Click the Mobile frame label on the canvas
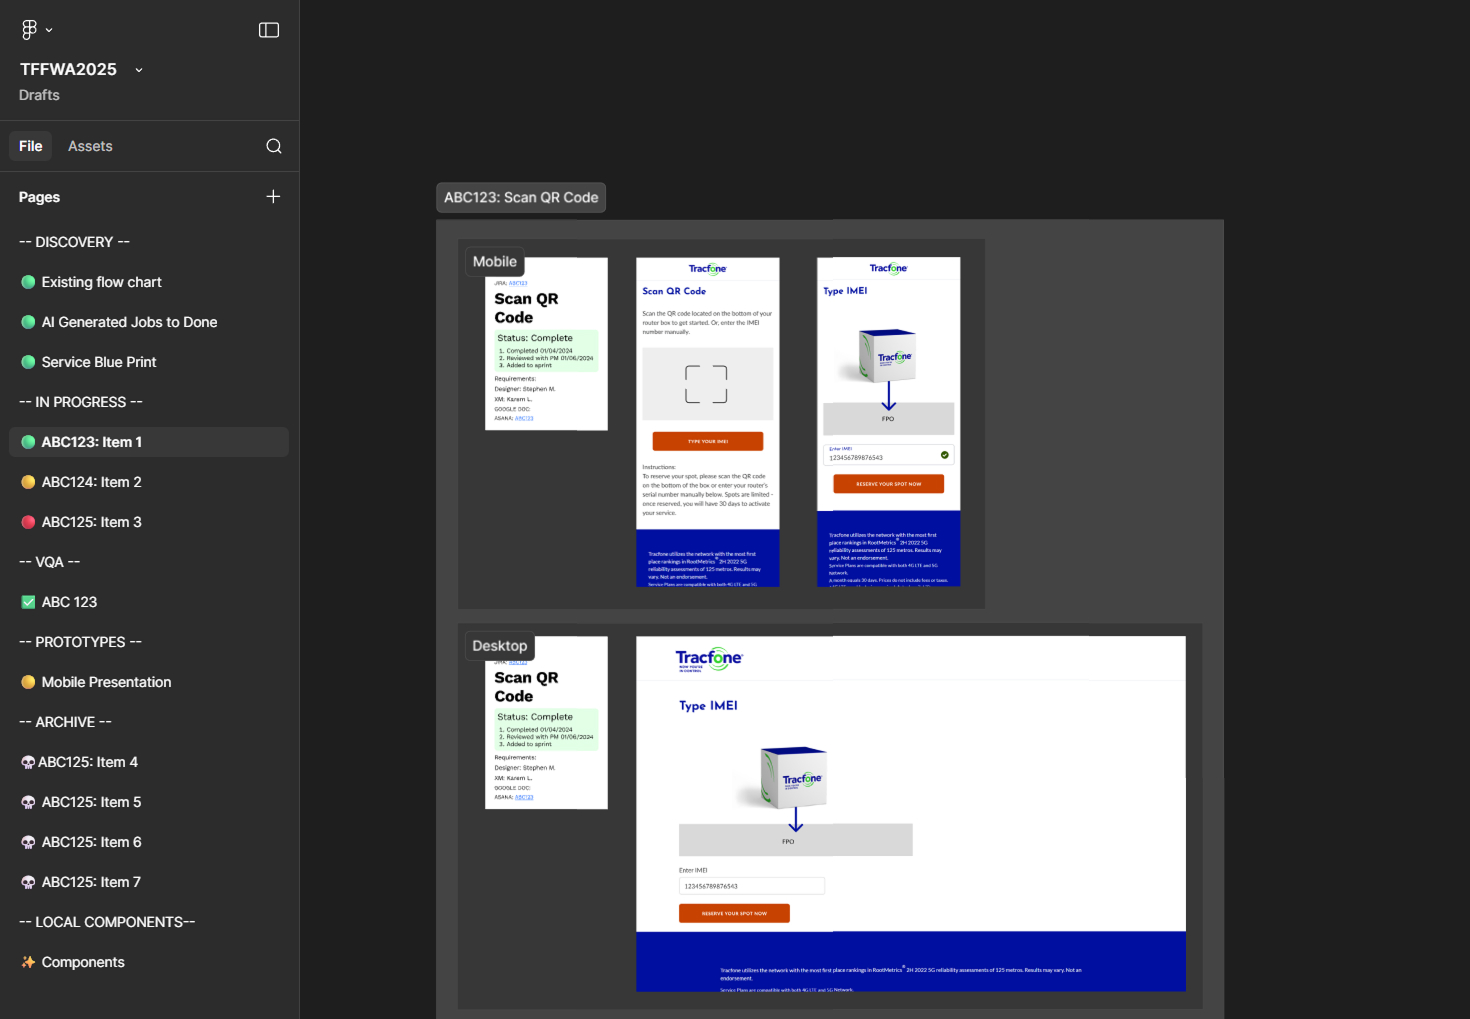This screenshot has width=1470, height=1019. point(494,261)
